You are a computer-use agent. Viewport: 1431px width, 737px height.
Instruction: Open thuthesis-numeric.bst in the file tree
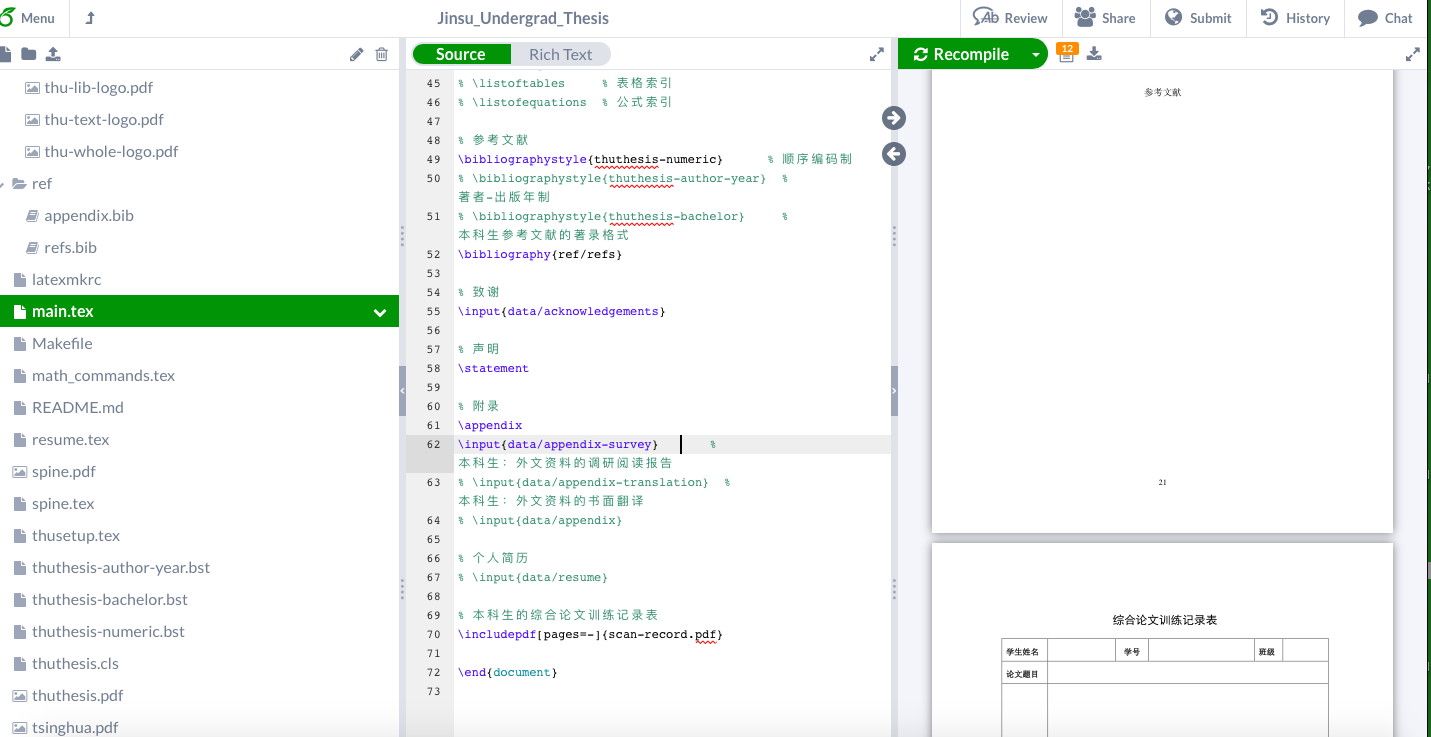click(x=108, y=632)
